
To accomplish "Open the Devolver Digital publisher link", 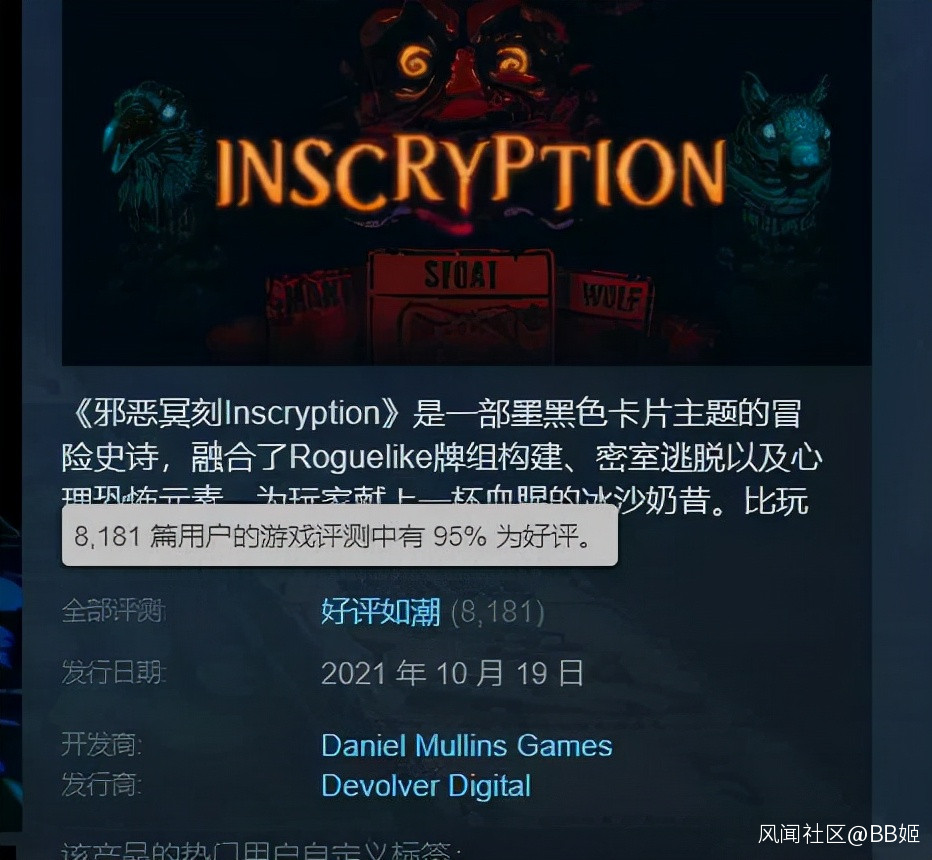I will pos(426,785).
